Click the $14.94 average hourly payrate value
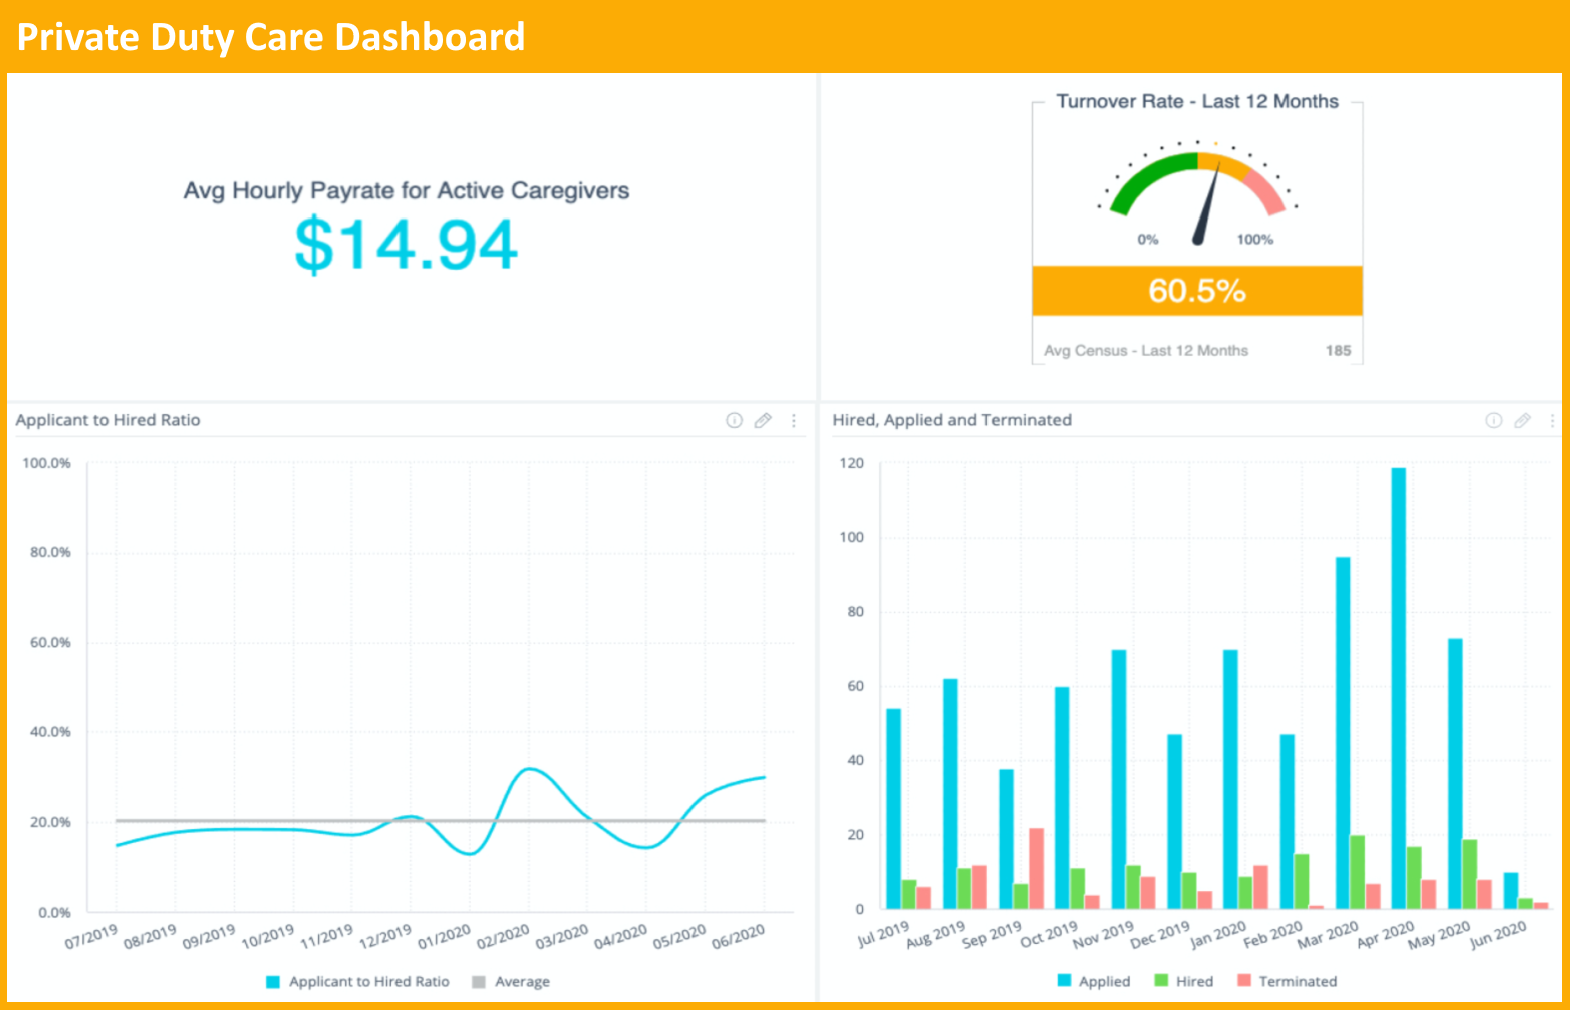The height and width of the screenshot is (1010, 1570). (406, 245)
